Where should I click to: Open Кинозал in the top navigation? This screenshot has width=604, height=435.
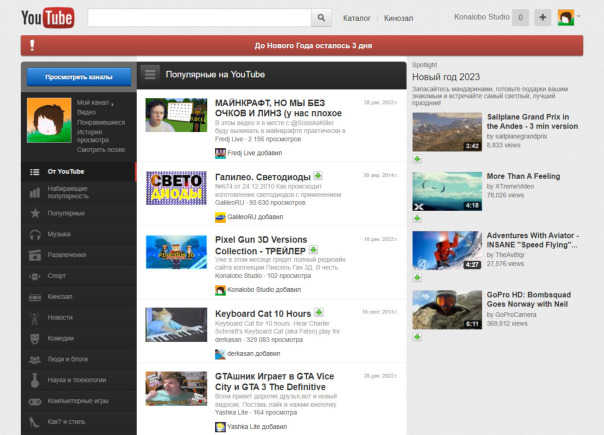pyautogui.click(x=398, y=18)
